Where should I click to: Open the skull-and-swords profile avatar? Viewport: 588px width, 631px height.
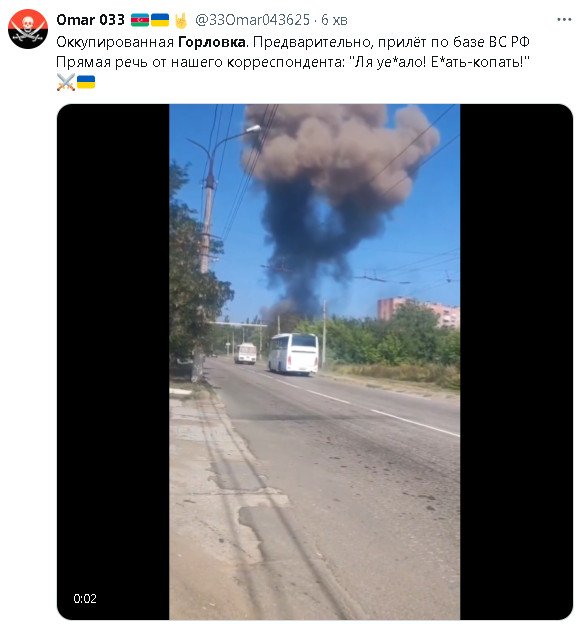[x=28, y=29]
